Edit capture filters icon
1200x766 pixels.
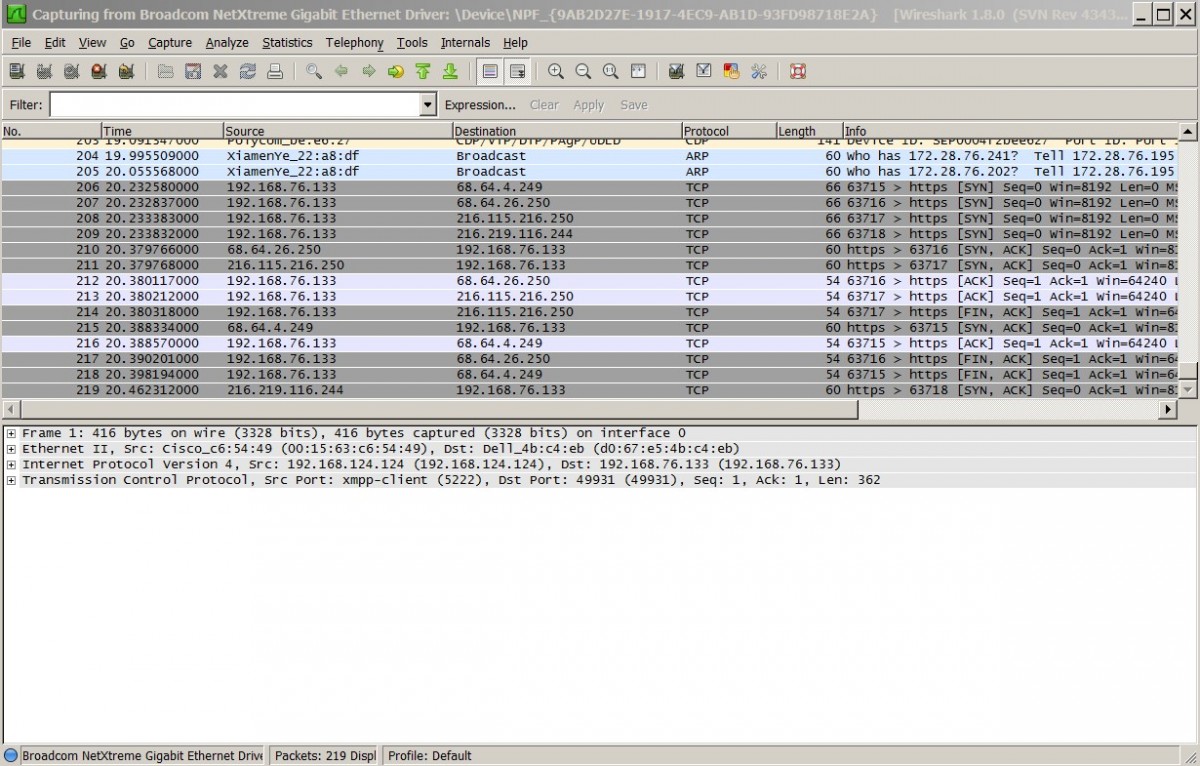677,72
